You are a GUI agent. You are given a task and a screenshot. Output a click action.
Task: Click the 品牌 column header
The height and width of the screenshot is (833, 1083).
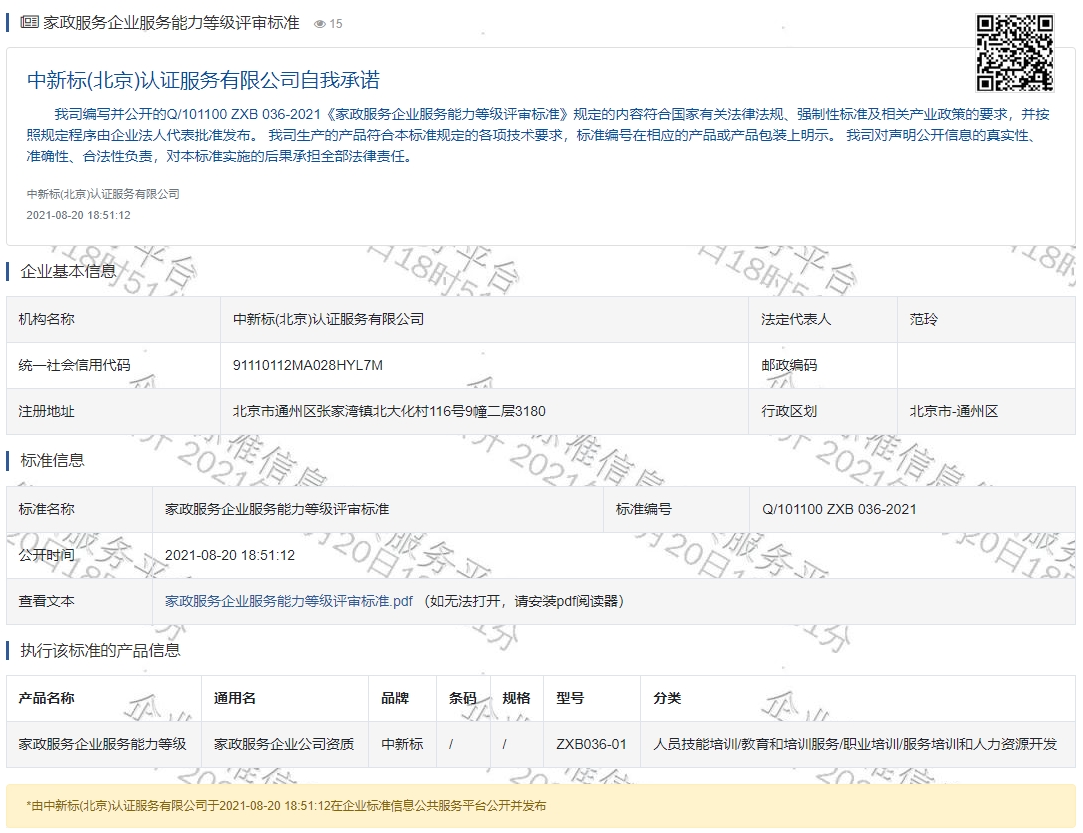[x=403, y=698]
